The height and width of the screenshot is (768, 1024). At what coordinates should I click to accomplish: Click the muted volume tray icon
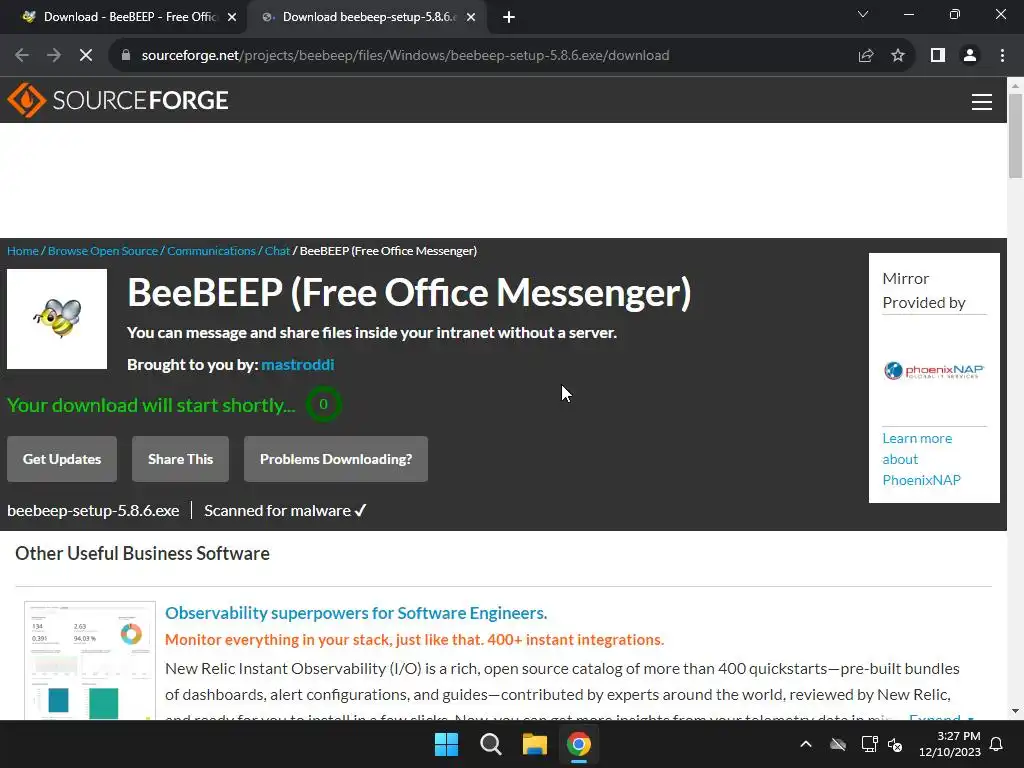click(895, 744)
